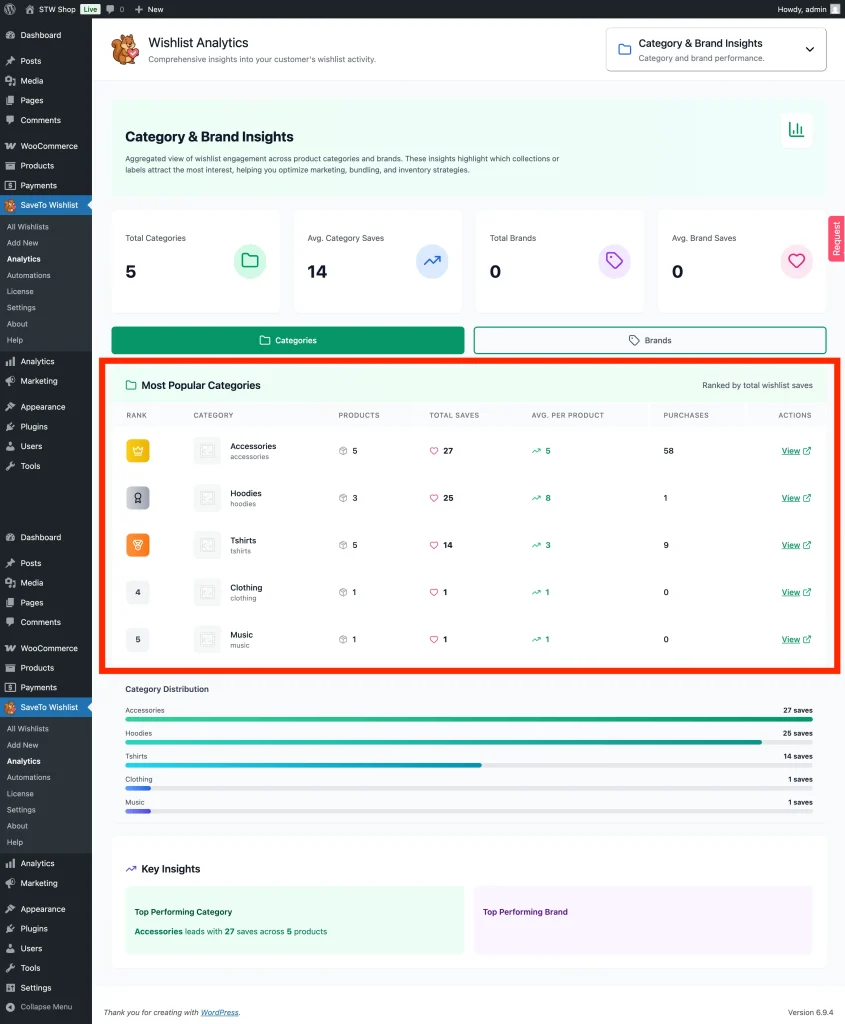Click the pink Request tab on the right edge
The height and width of the screenshot is (1024, 845).
tap(836, 238)
